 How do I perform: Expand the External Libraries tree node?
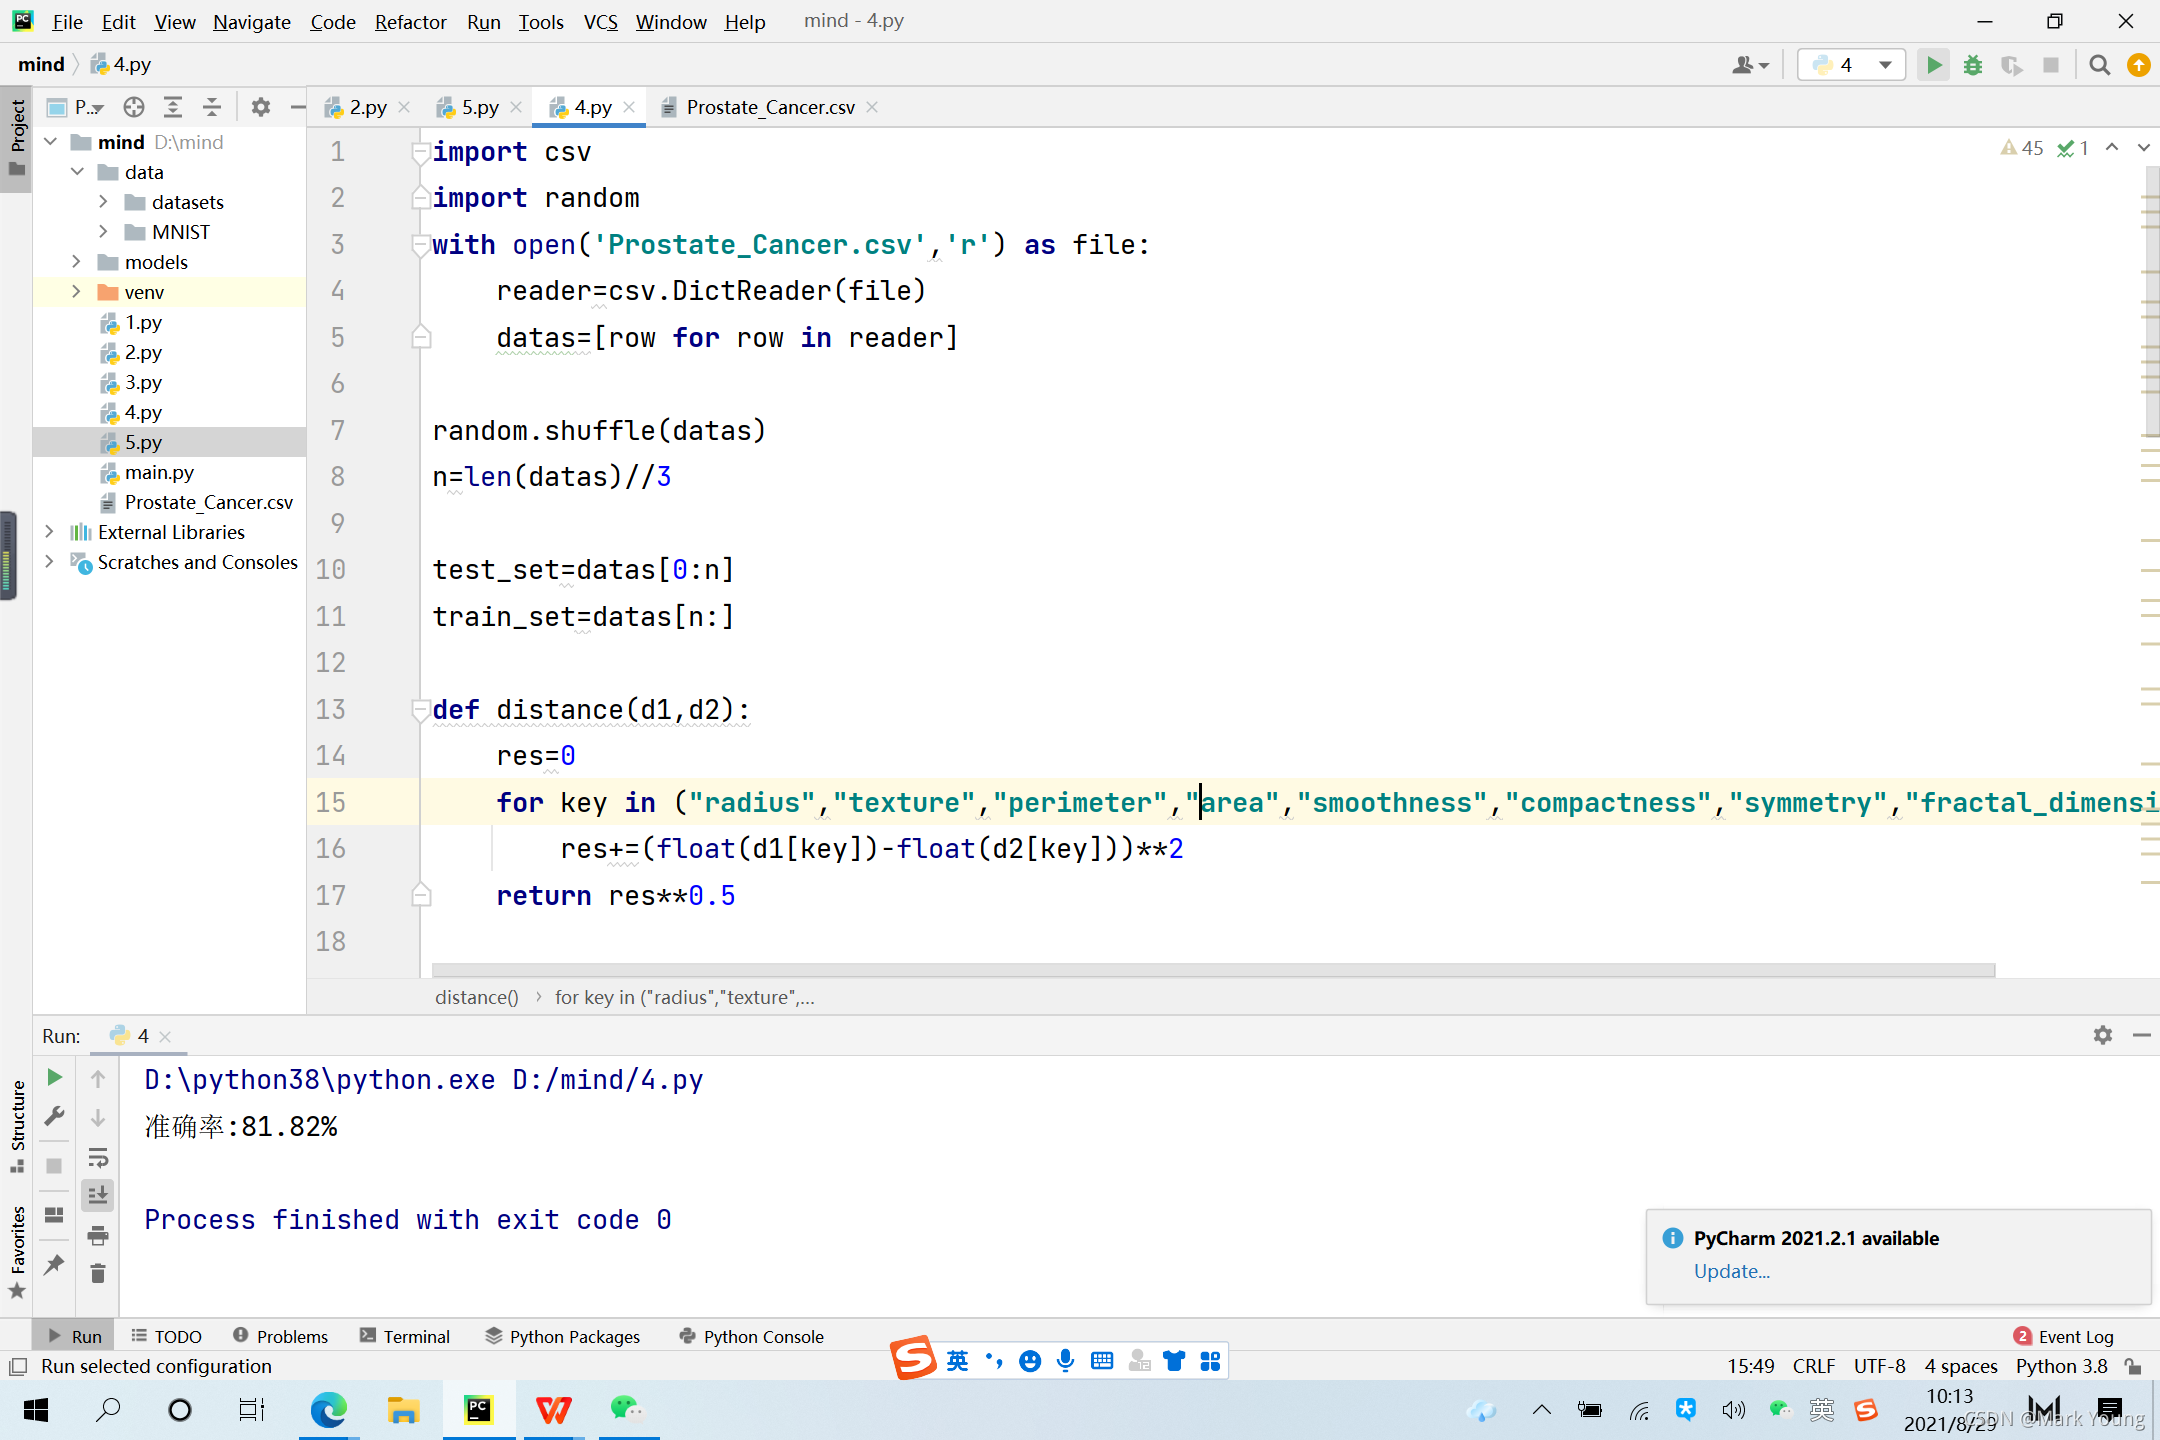[x=48, y=530]
